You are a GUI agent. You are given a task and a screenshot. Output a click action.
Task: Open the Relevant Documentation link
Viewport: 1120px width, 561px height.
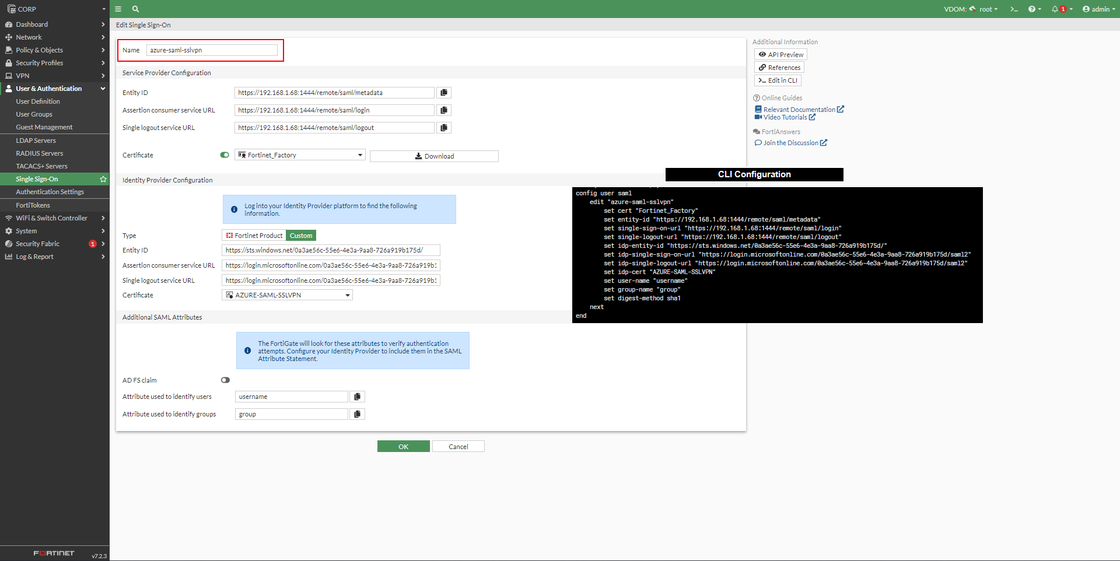click(799, 109)
